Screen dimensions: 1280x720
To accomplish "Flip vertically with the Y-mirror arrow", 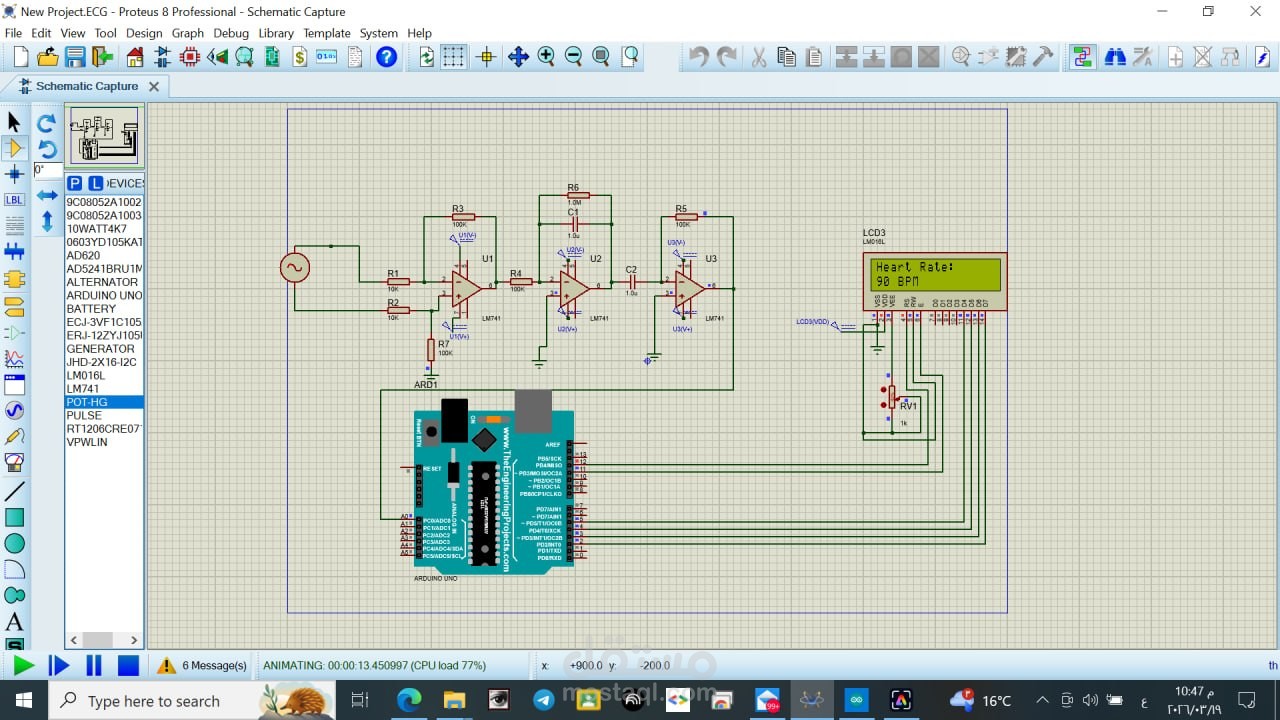I will [x=47, y=222].
